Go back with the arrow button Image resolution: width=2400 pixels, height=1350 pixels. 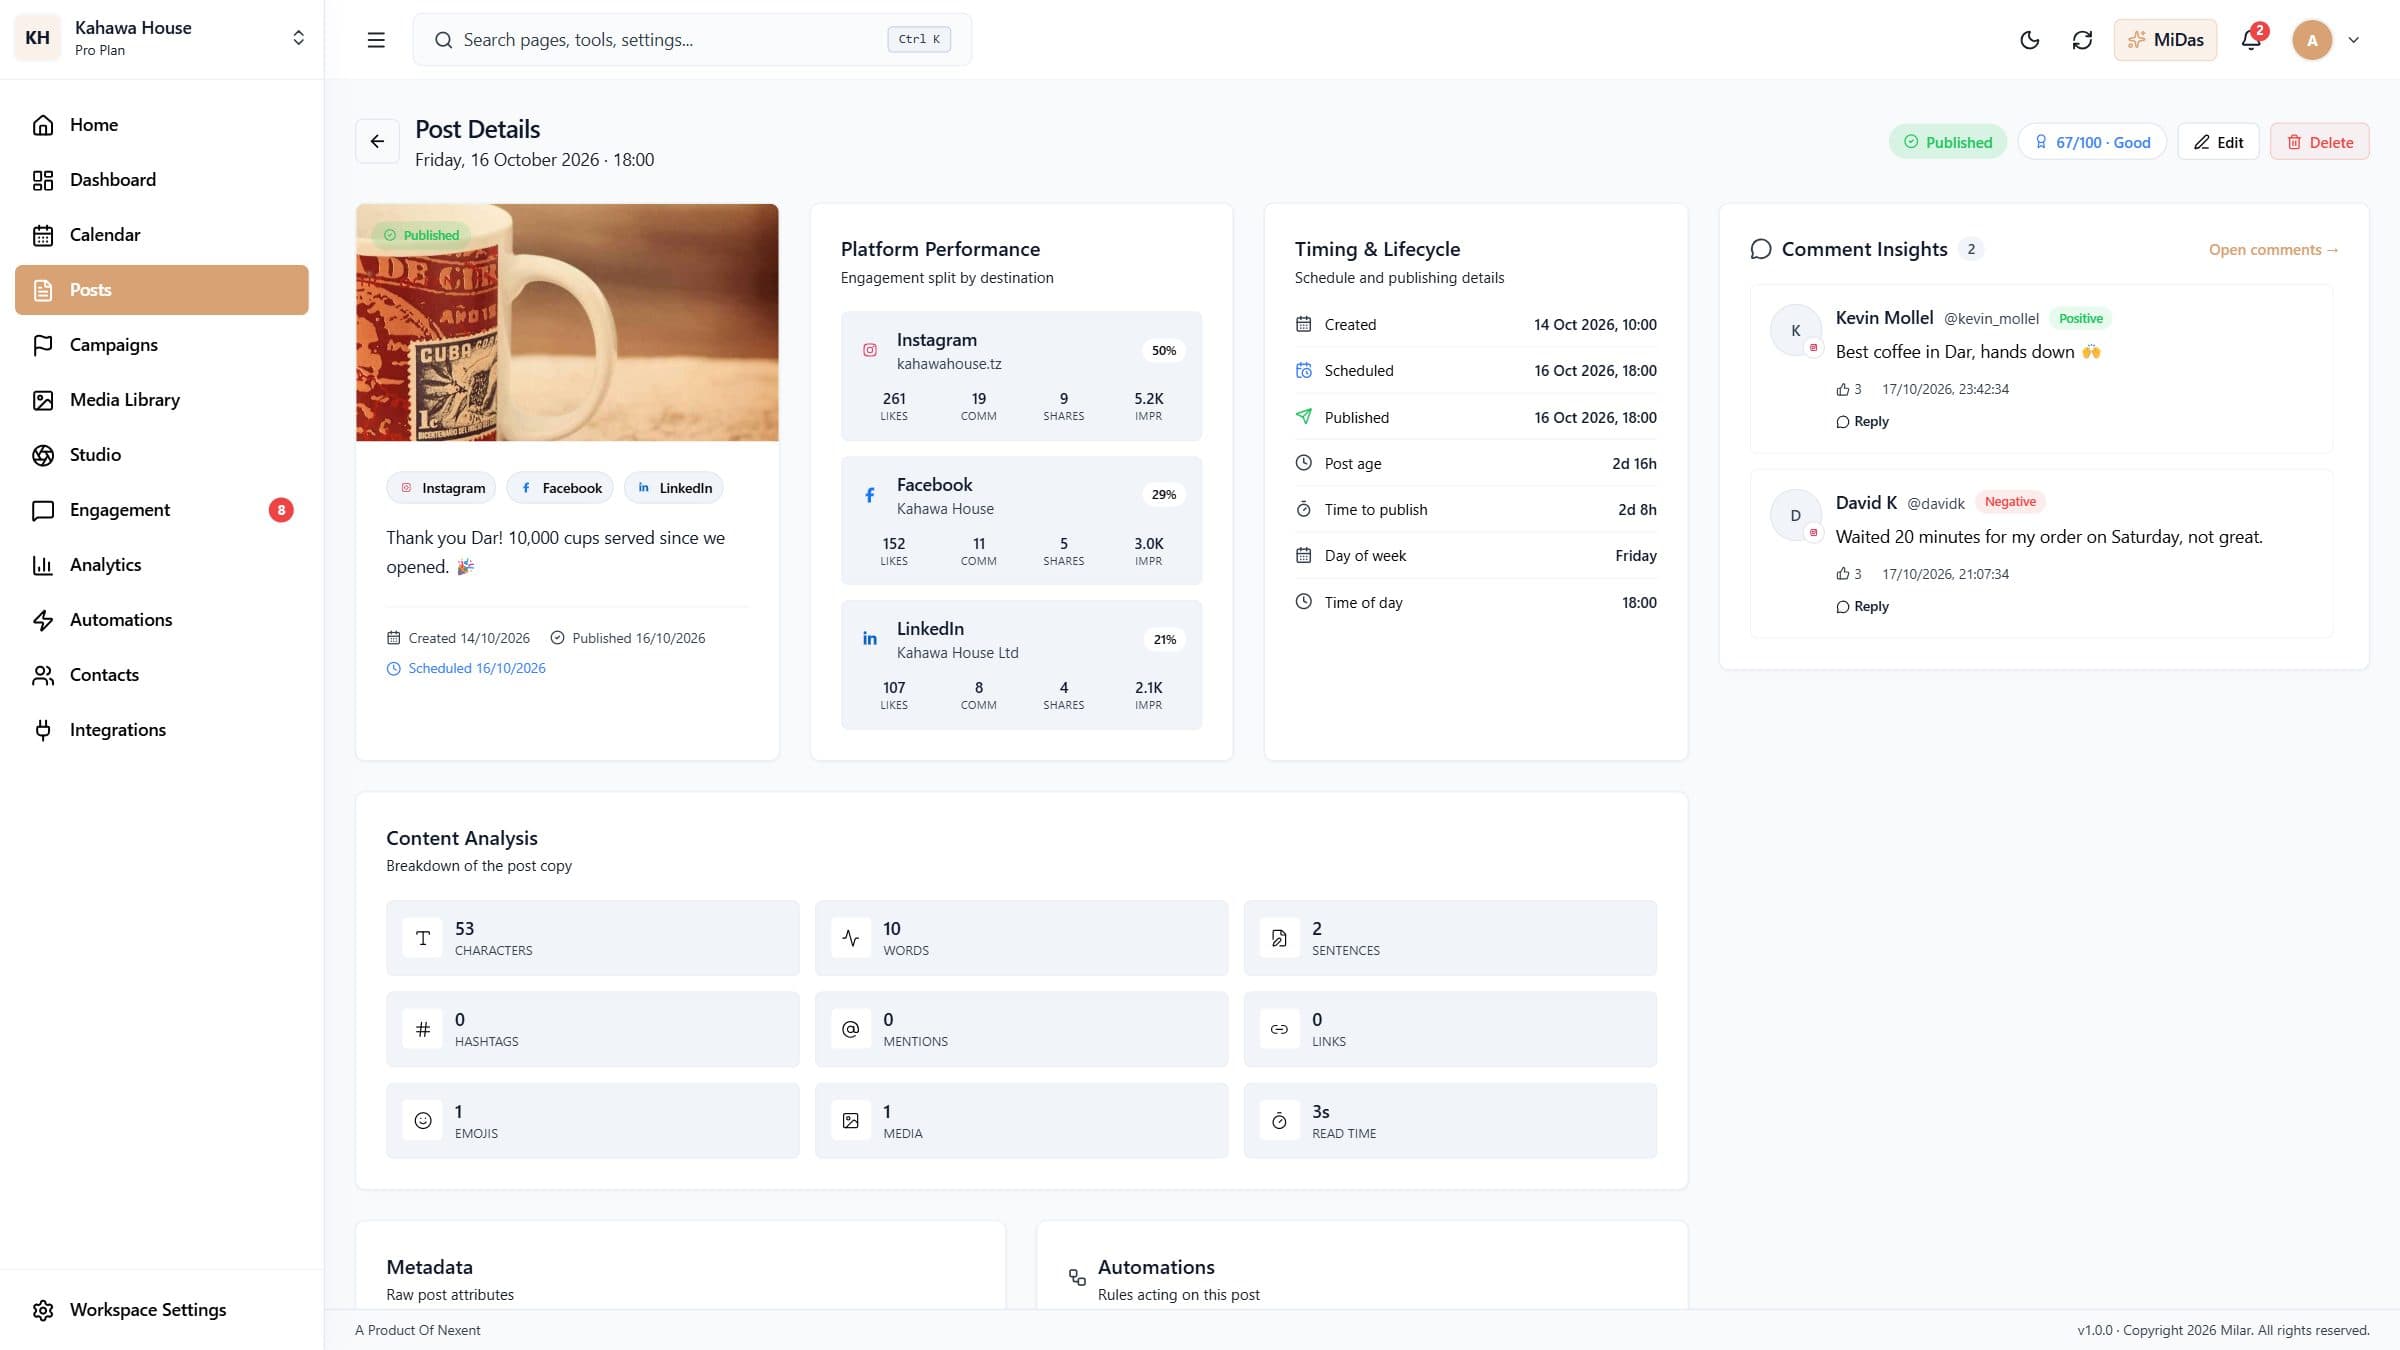[377, 142]
